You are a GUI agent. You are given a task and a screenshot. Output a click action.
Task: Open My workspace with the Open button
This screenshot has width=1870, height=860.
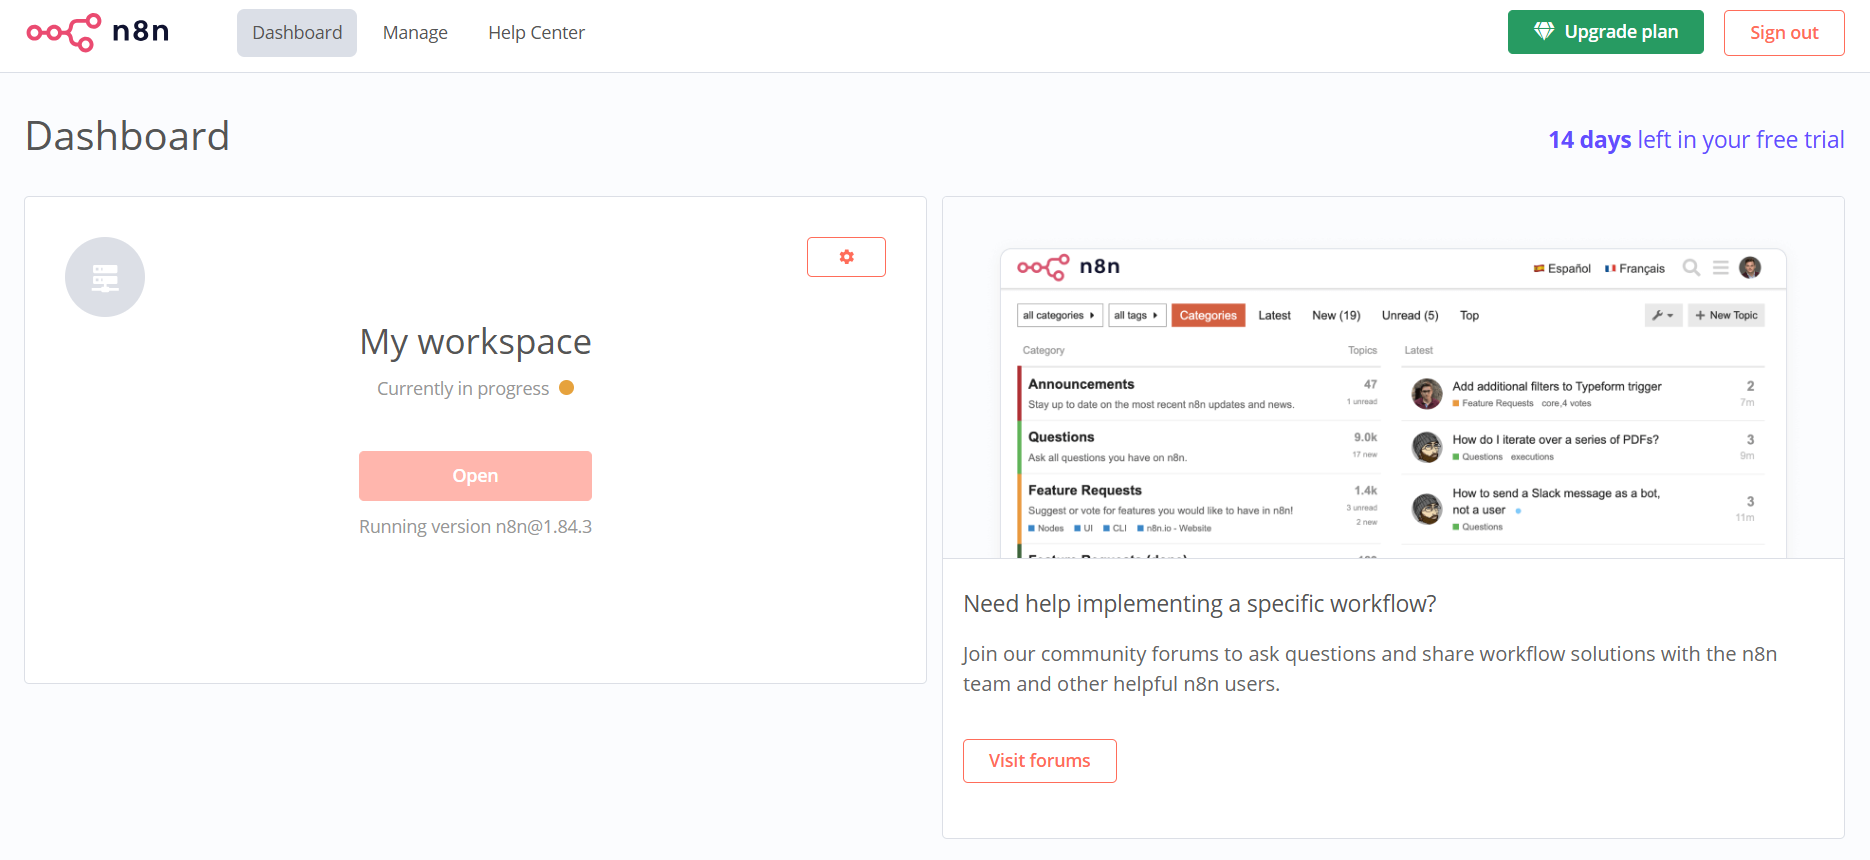(475, 476)
